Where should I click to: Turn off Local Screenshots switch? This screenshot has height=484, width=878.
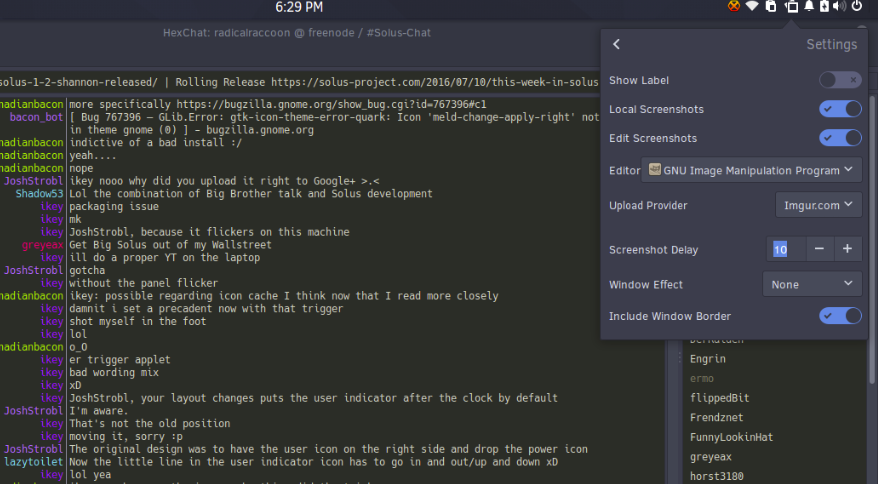click(840, 109)
